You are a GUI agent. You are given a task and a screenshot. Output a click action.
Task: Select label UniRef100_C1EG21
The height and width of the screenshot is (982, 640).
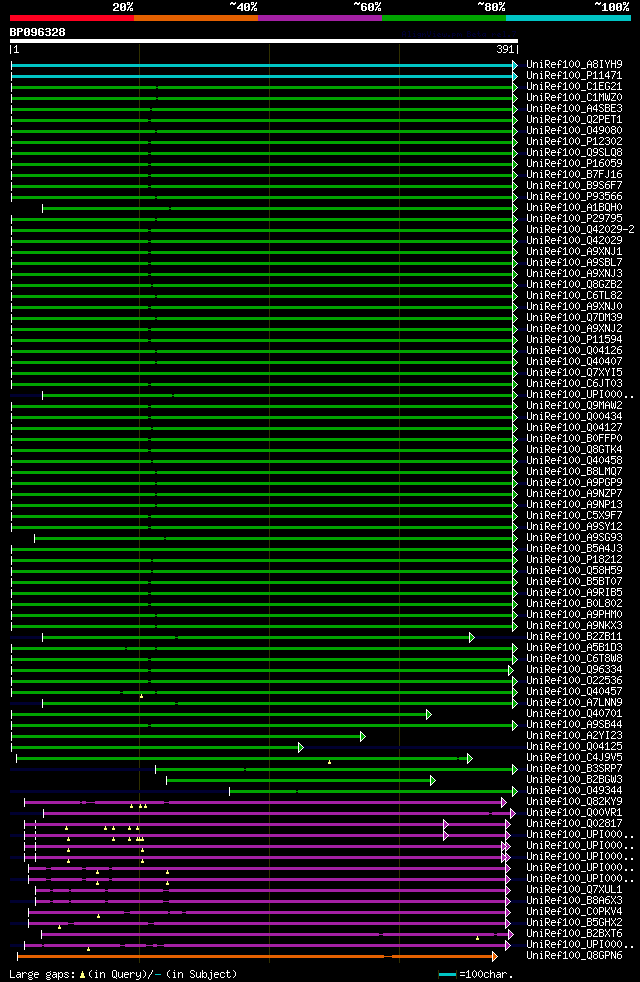click(x=574, y=86)
